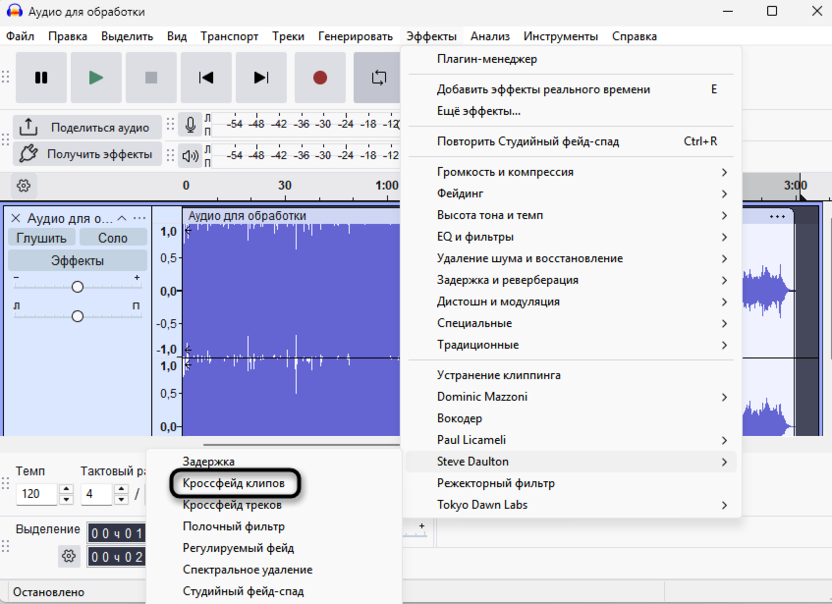Click the track Эффекты button
Screen dimensions: 832x604
(x=77, y=261)
